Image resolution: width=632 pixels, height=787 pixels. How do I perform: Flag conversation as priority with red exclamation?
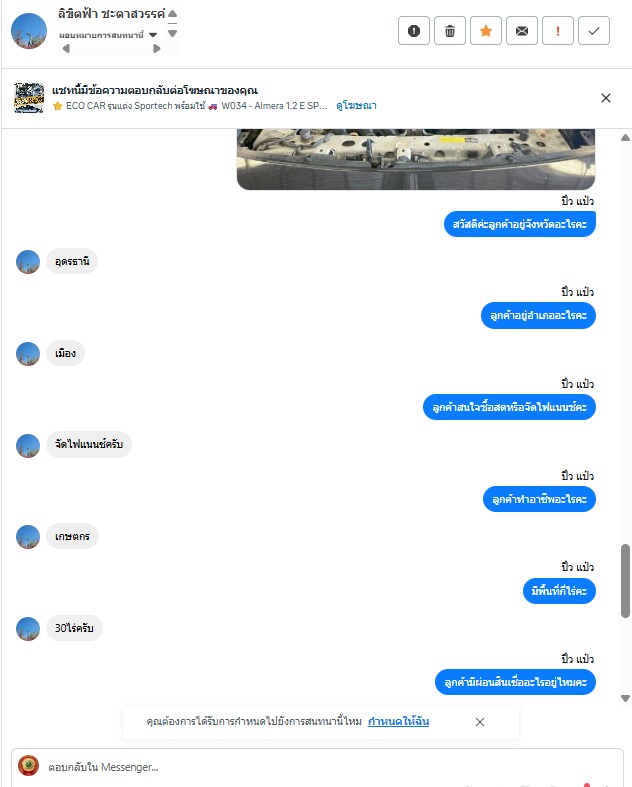558,31
